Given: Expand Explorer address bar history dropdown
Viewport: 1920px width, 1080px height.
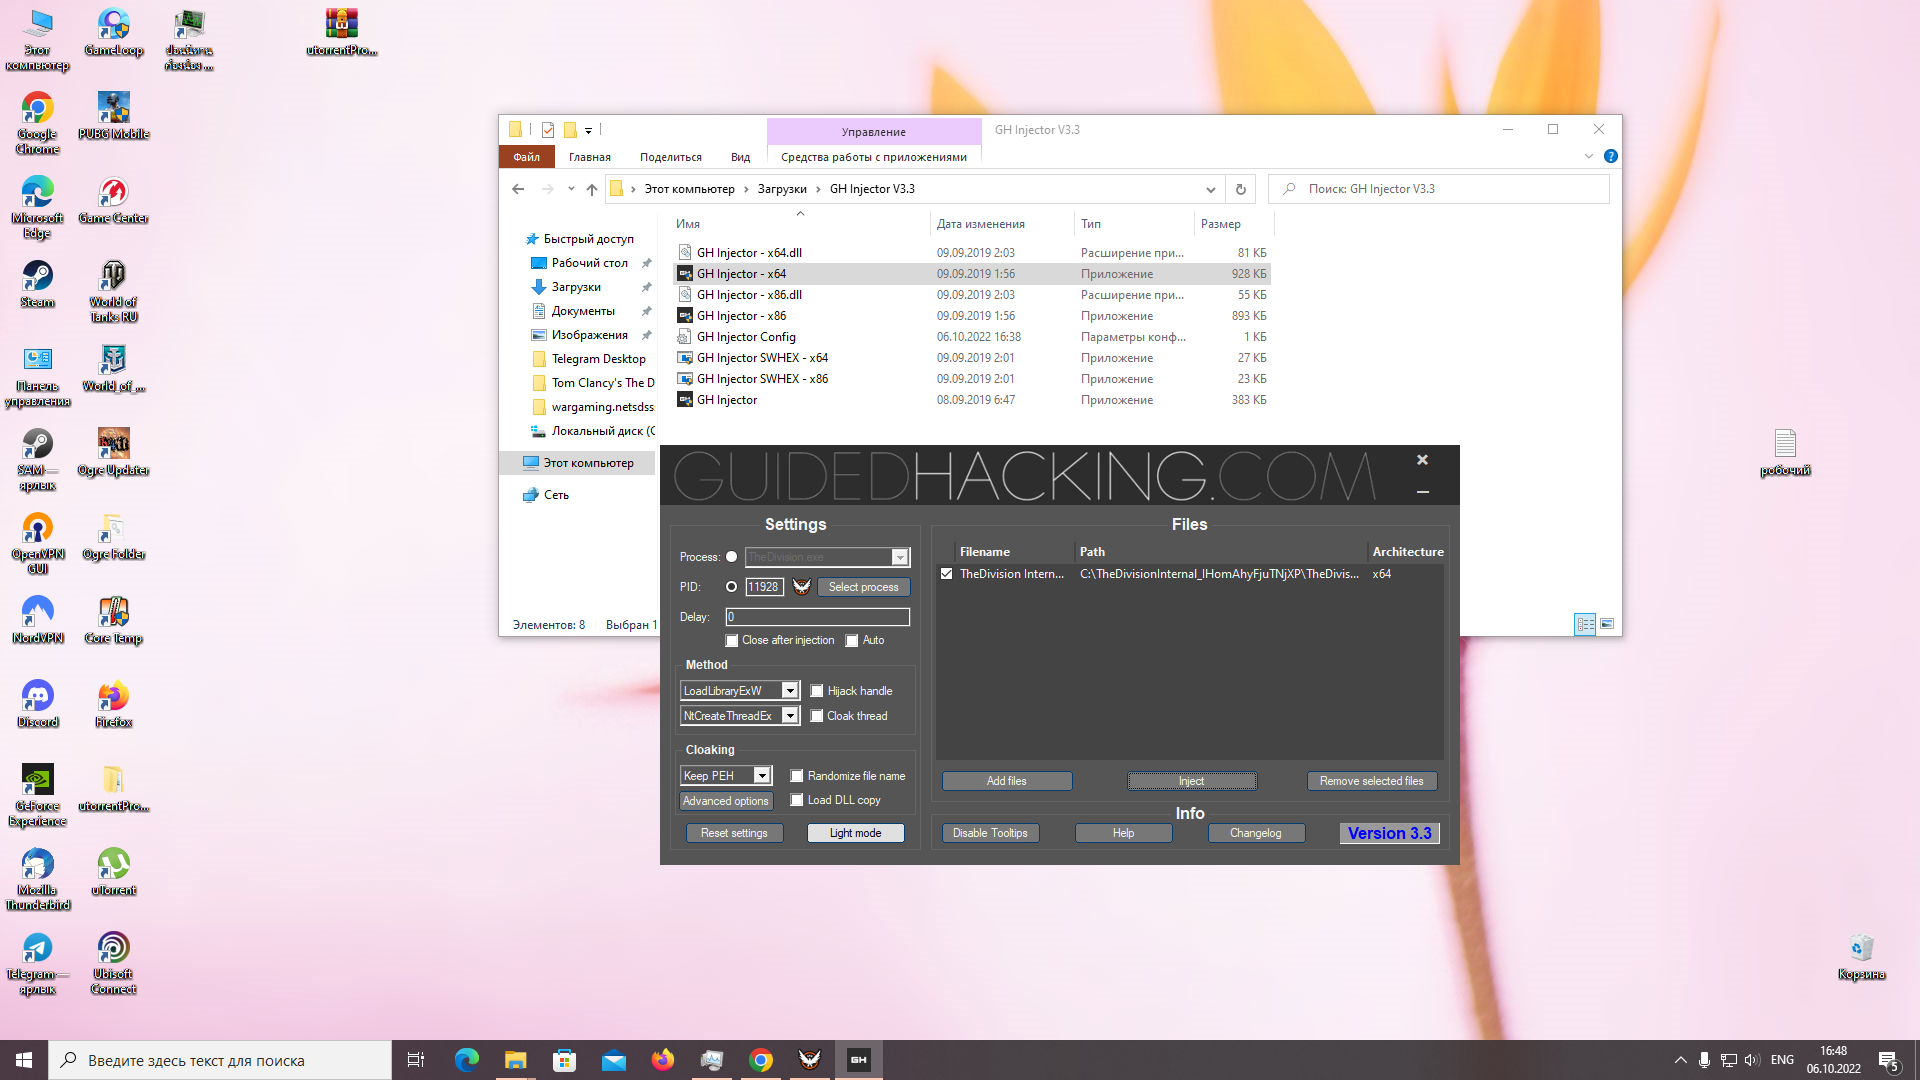Looking at the screenshot, I should tap(1210, 189).
